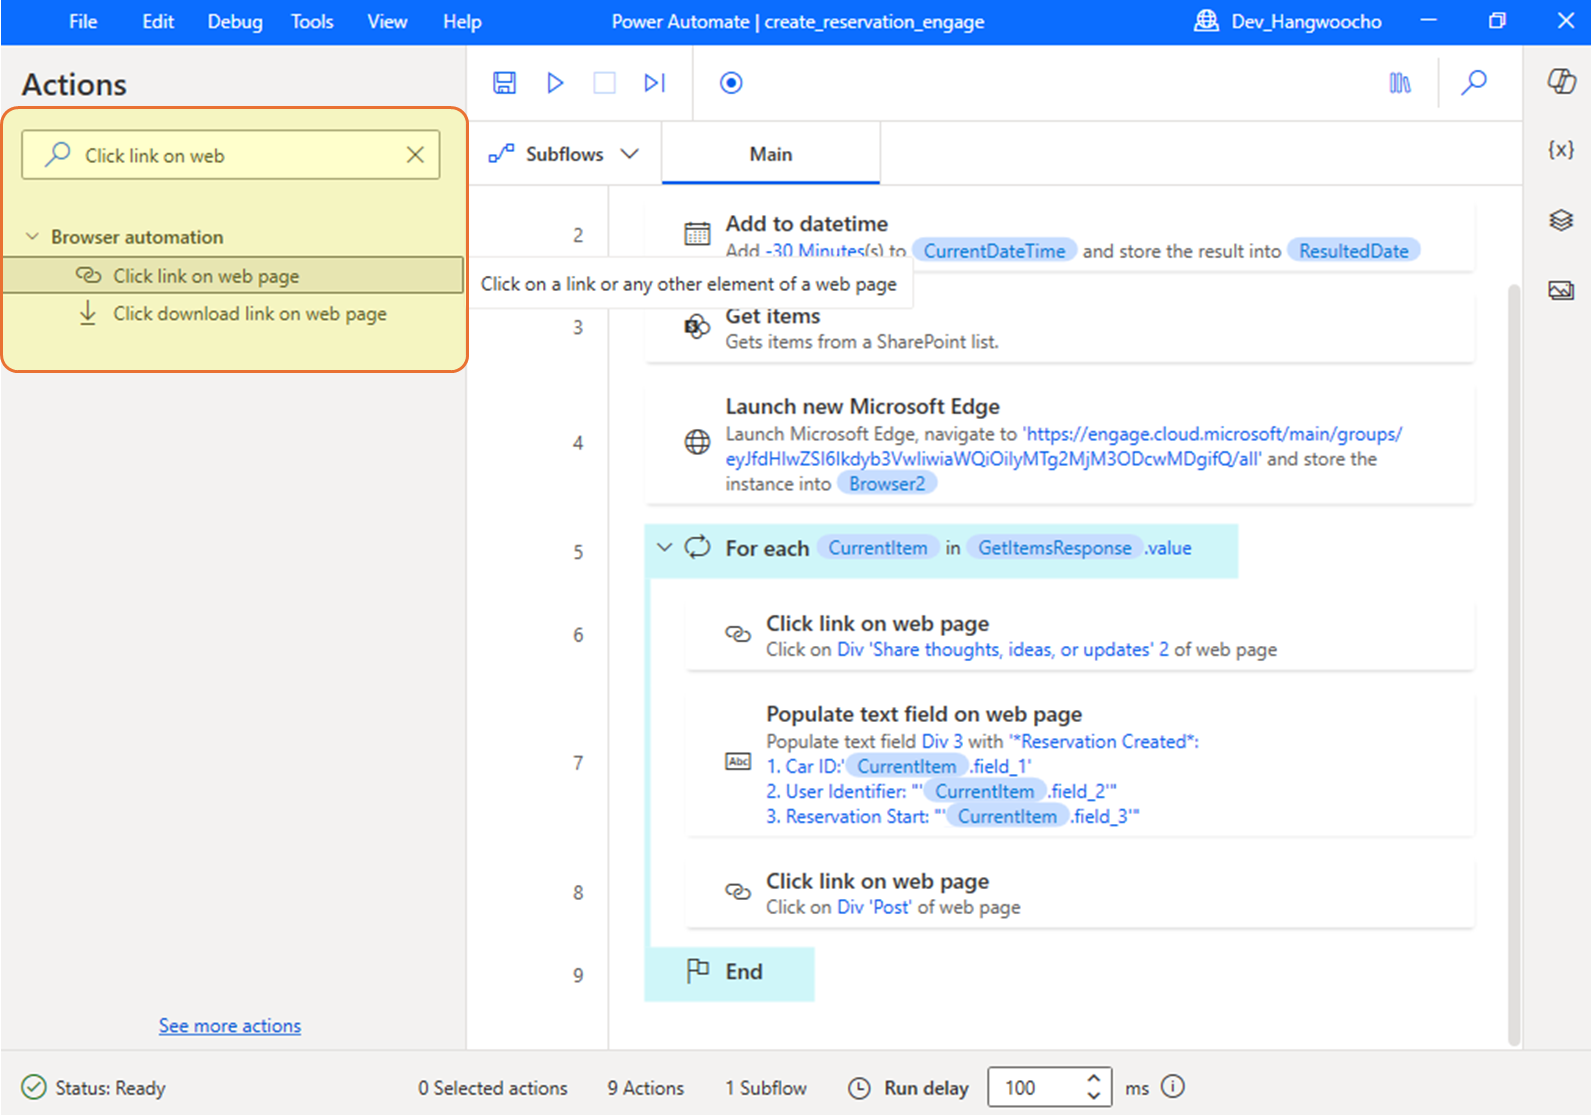Viewport: 1591px width, 1115px height.
Task: Switch to the Main tab
Action: tap(771, 154)
